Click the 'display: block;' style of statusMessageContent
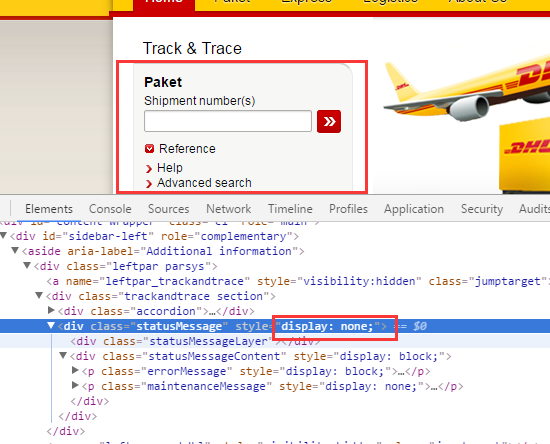550x444 pixels. pyautogui.click(x=389, y=357)
